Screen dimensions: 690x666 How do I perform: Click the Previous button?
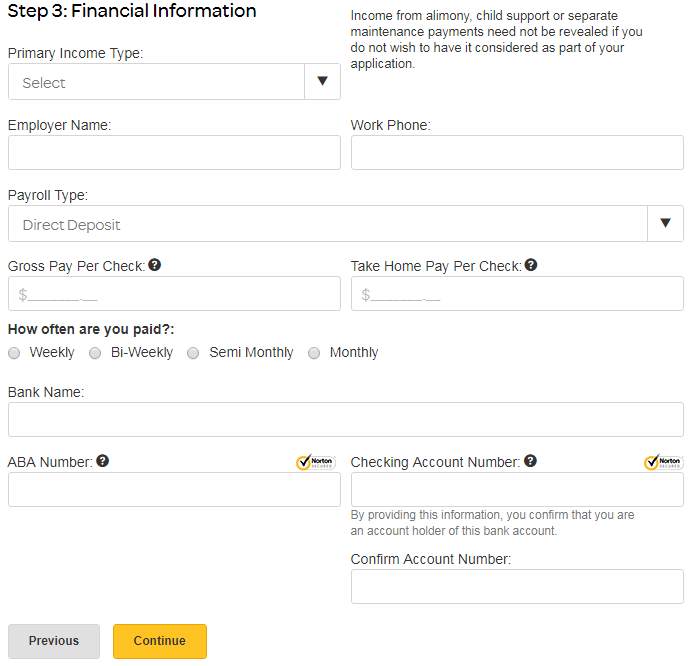click(x=54, y=641)
